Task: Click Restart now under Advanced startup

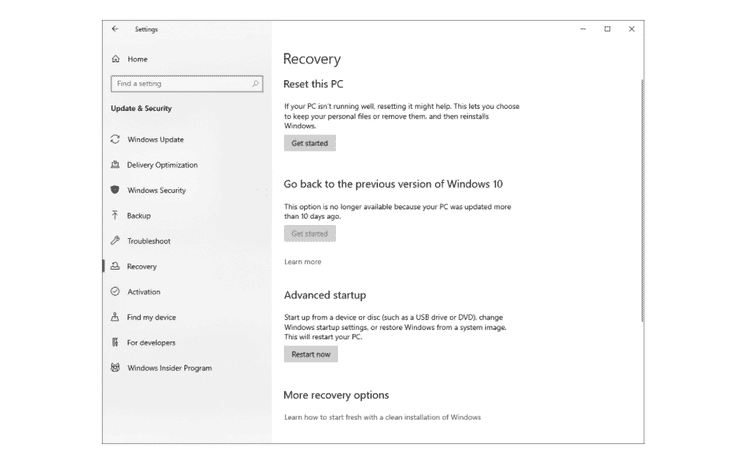Action: [311, 354]
